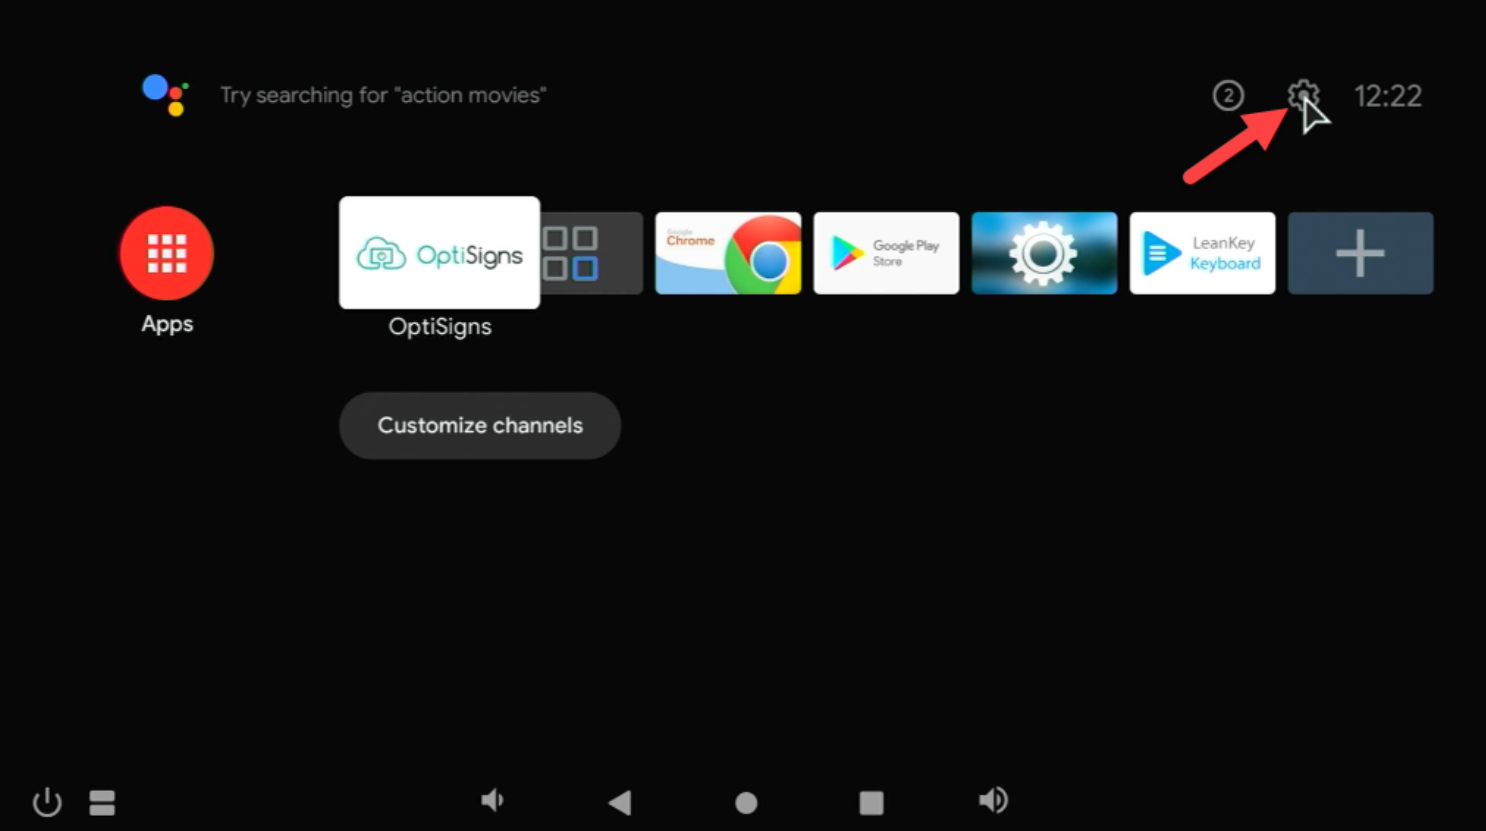Screen dimensions: 1486x831
Task: Add a favorite app with plus tile
Action: 1360,253
